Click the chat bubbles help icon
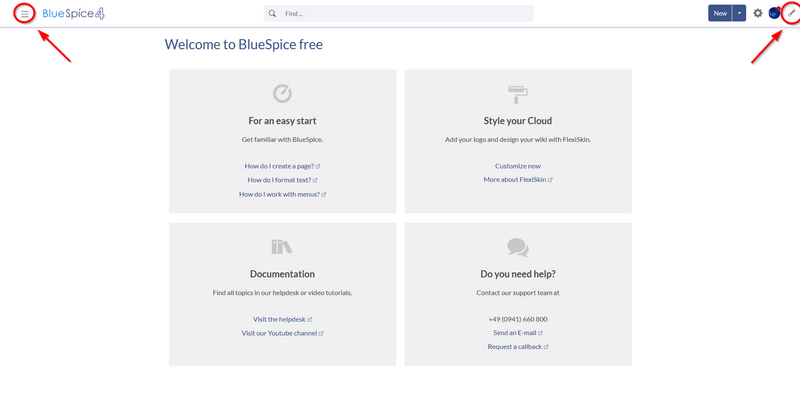 pyautogui.click(x=518, y=248)
